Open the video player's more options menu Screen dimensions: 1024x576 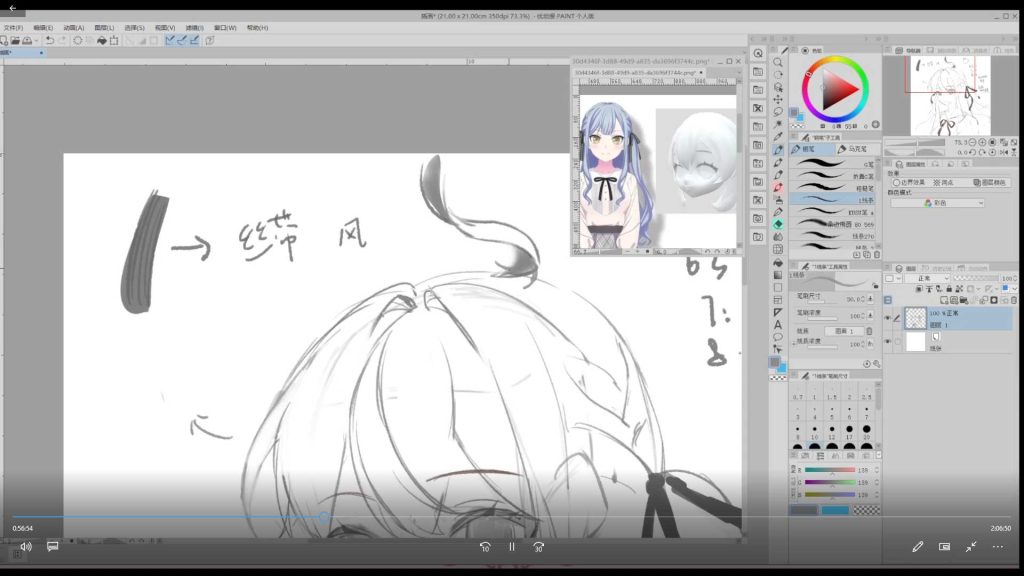click(x=998, y=547)
